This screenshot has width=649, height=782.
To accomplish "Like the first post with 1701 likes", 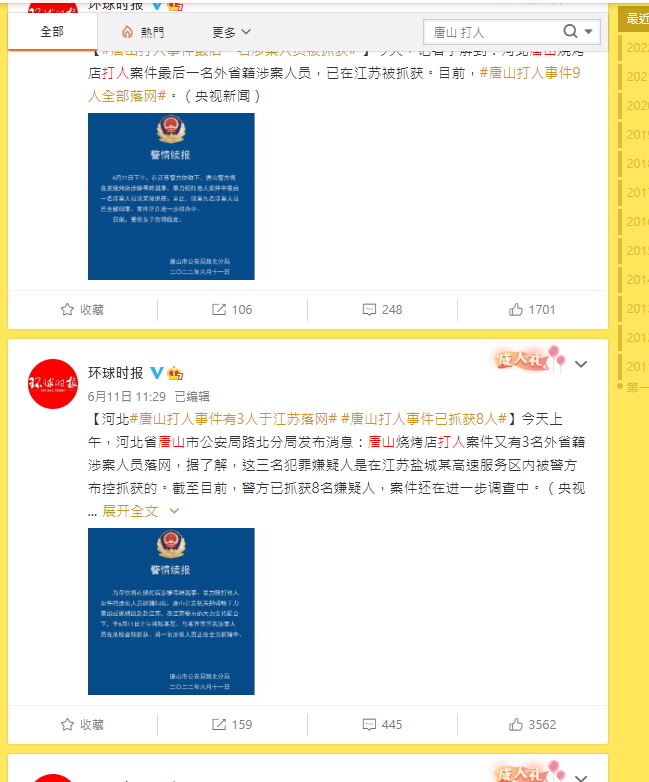I will coord(532,310).
